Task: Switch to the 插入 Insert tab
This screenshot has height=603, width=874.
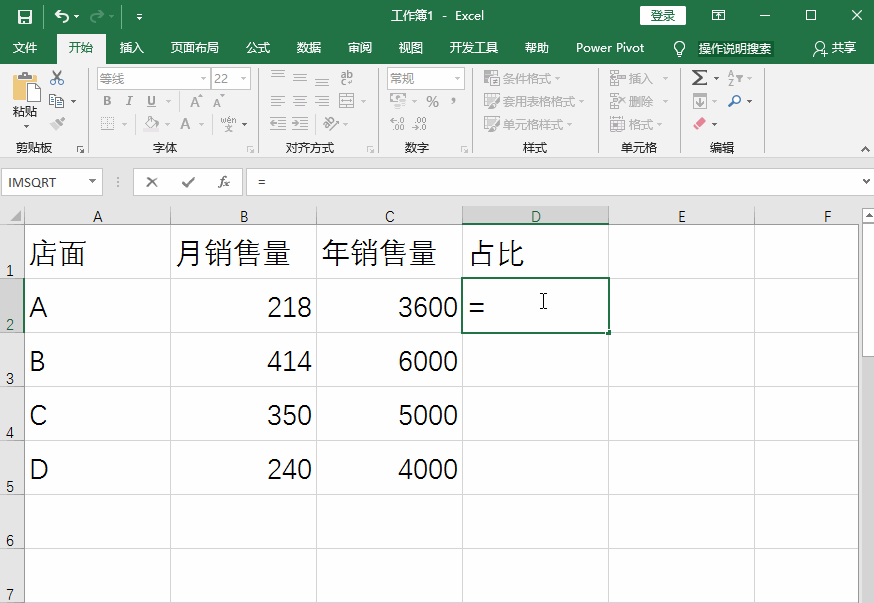Action: [x=132, y=48]
